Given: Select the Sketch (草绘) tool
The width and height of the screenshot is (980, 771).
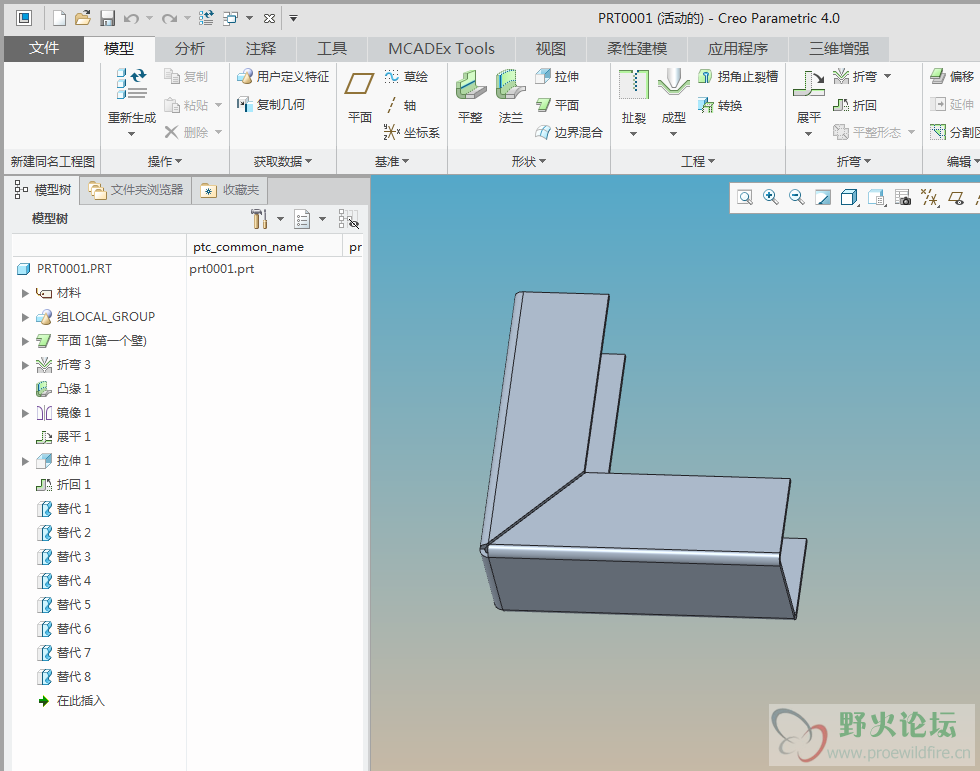Looking at the screenshot, I should [x=406, y=76].
